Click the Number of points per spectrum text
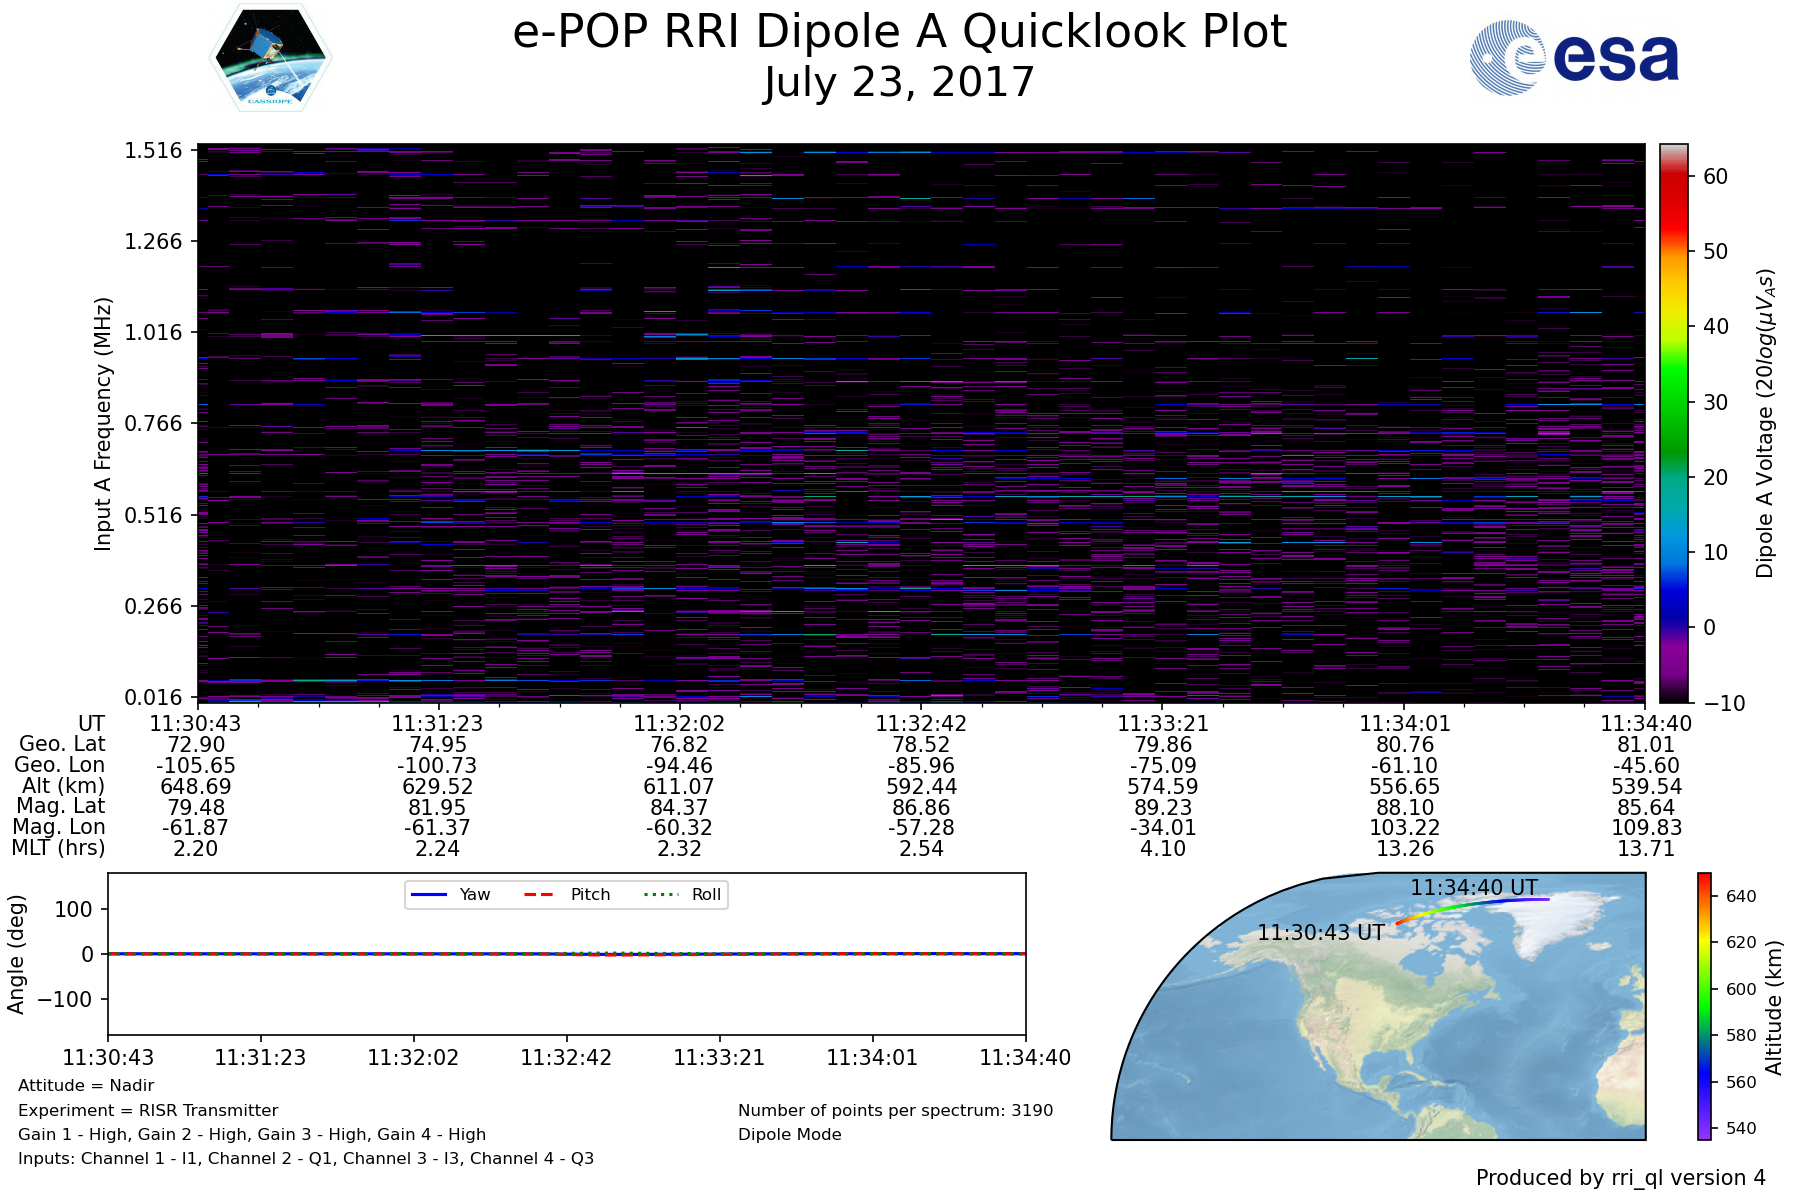 [895, 1110]
